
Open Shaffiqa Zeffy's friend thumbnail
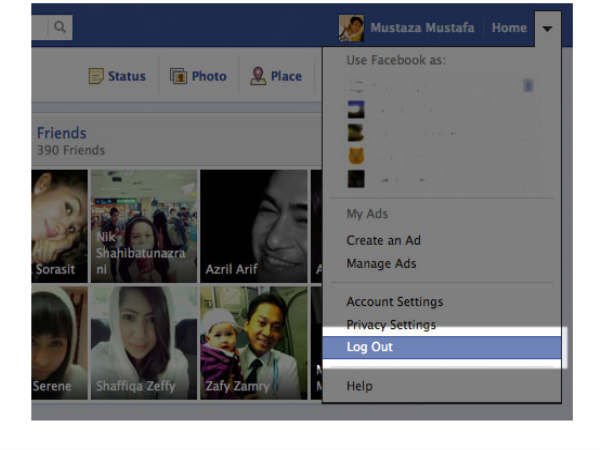(144, 343)
